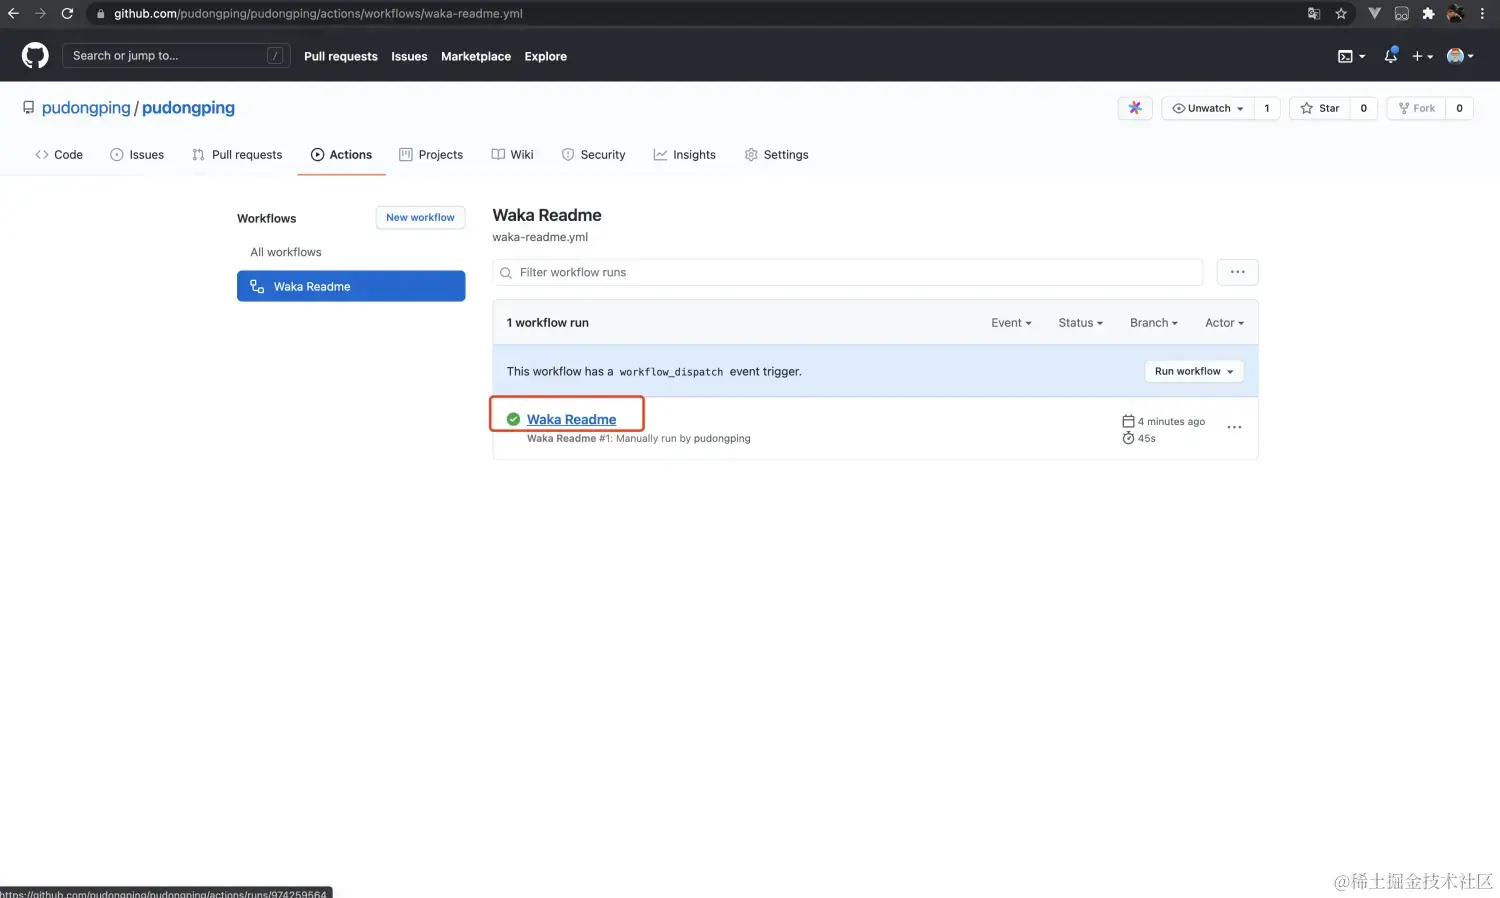Star the pudongping repository

(1320, 108)
